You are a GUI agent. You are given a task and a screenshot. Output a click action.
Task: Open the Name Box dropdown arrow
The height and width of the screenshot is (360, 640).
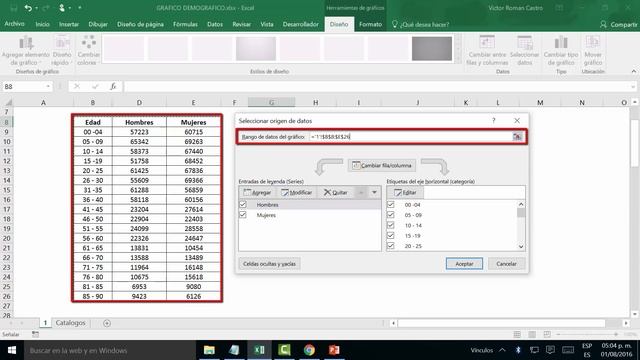(x=48, y=87)
